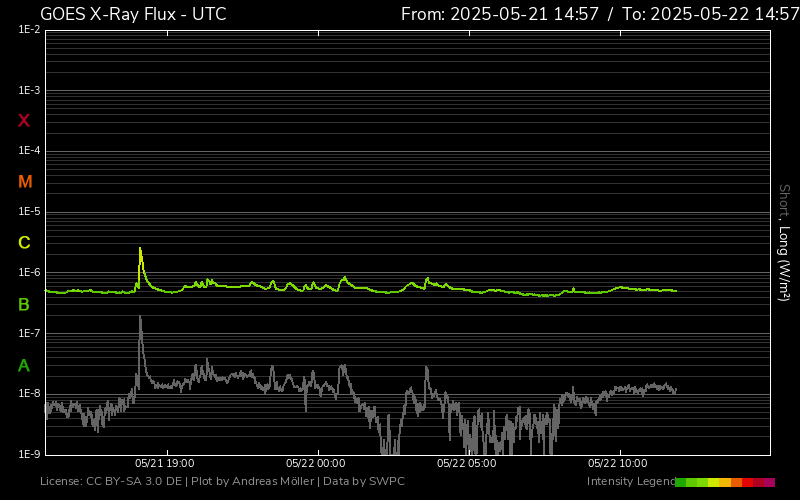The image size is (800, 500).
Task: Click the orange M flare class label
Action: [x=25, y=182]
